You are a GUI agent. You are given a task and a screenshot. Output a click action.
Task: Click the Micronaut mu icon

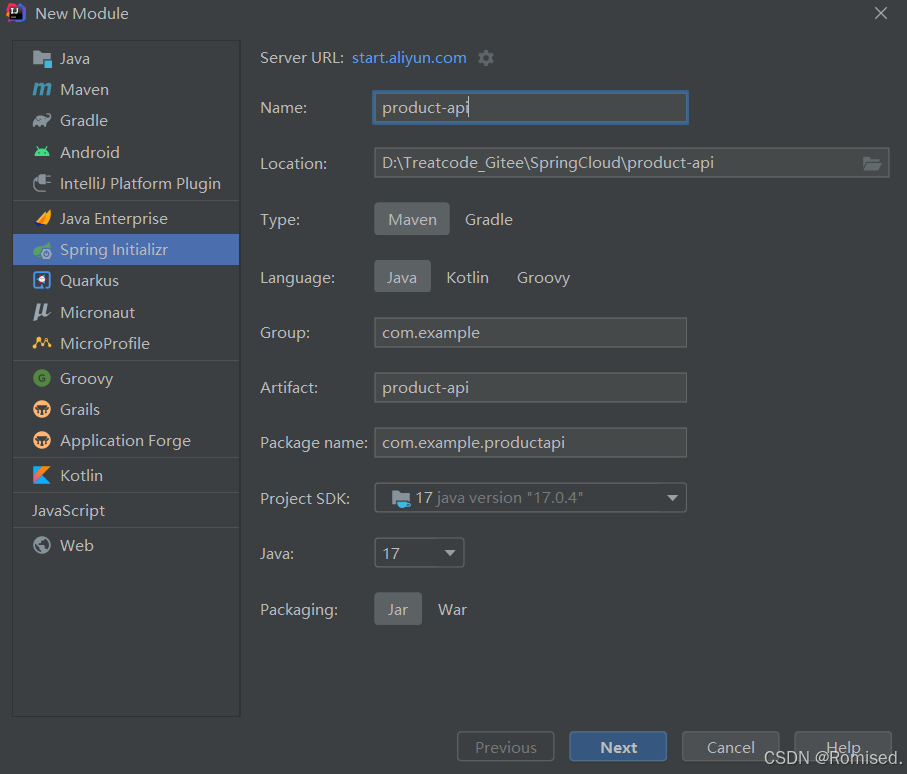42,312
